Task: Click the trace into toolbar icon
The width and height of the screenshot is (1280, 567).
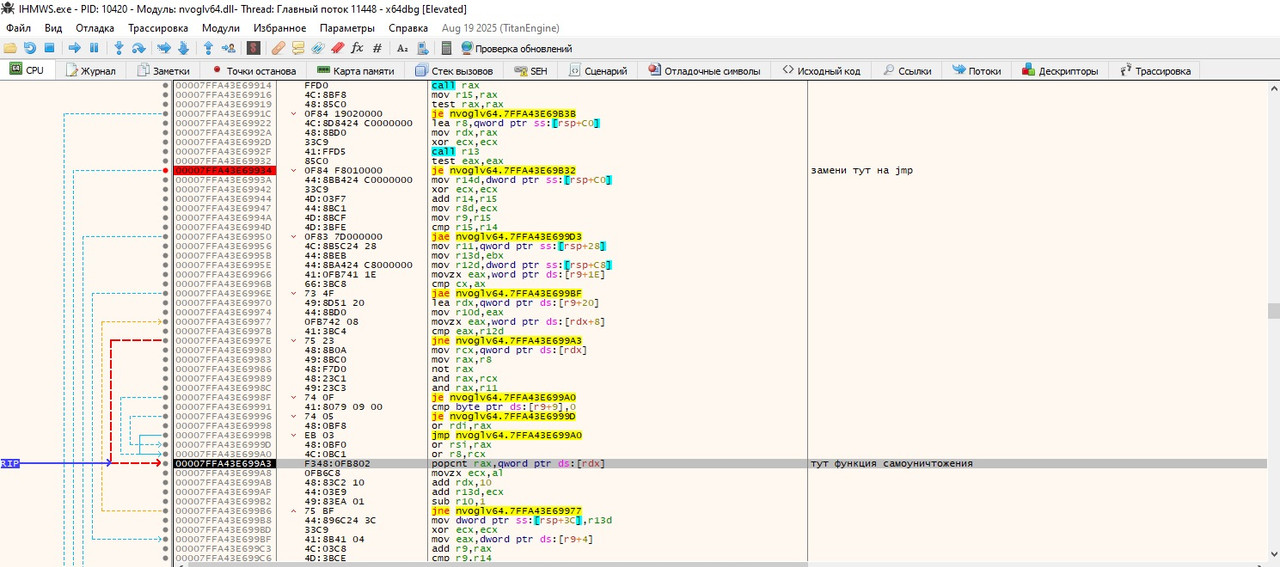Action: pyautogui.click(x=163, y=48)
